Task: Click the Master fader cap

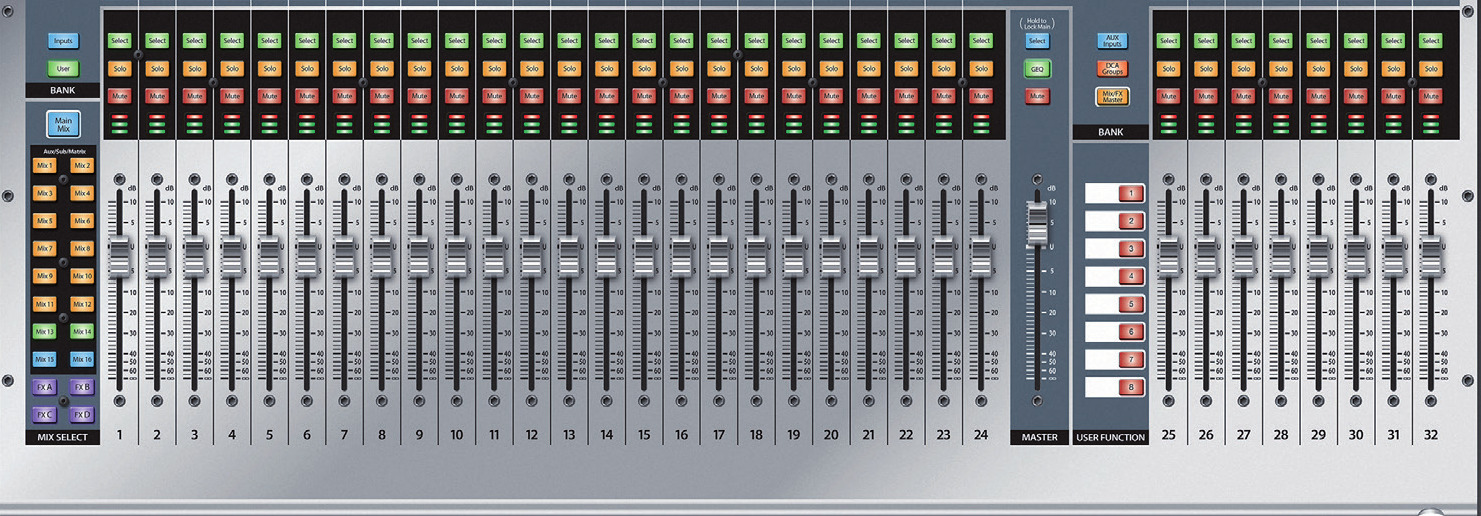Action: click(x=1037, y=224)
